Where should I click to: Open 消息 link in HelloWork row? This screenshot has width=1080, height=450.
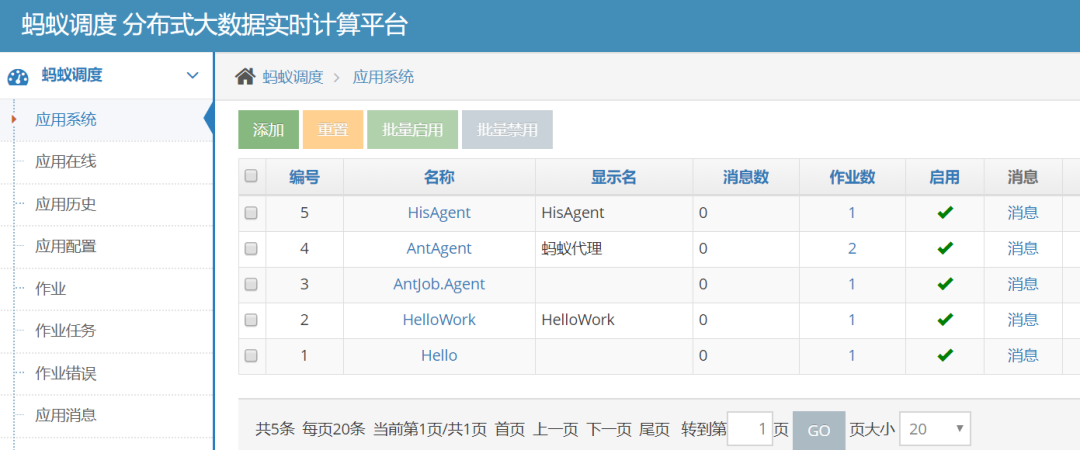pos(1023,320)
